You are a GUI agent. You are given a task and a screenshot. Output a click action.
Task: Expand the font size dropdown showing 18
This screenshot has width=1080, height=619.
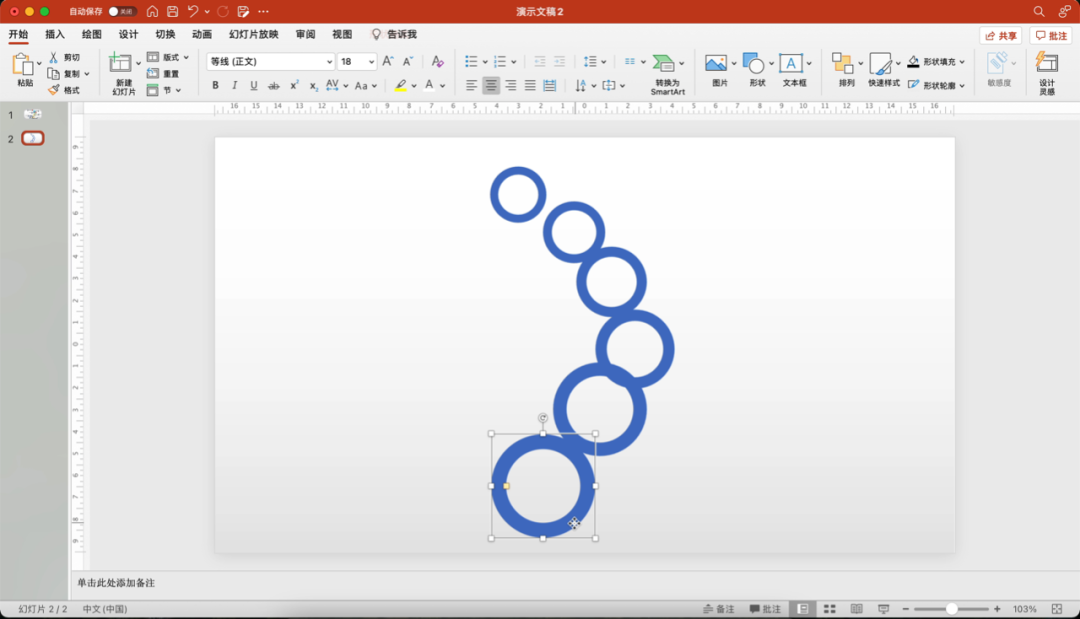click(371, 62)
